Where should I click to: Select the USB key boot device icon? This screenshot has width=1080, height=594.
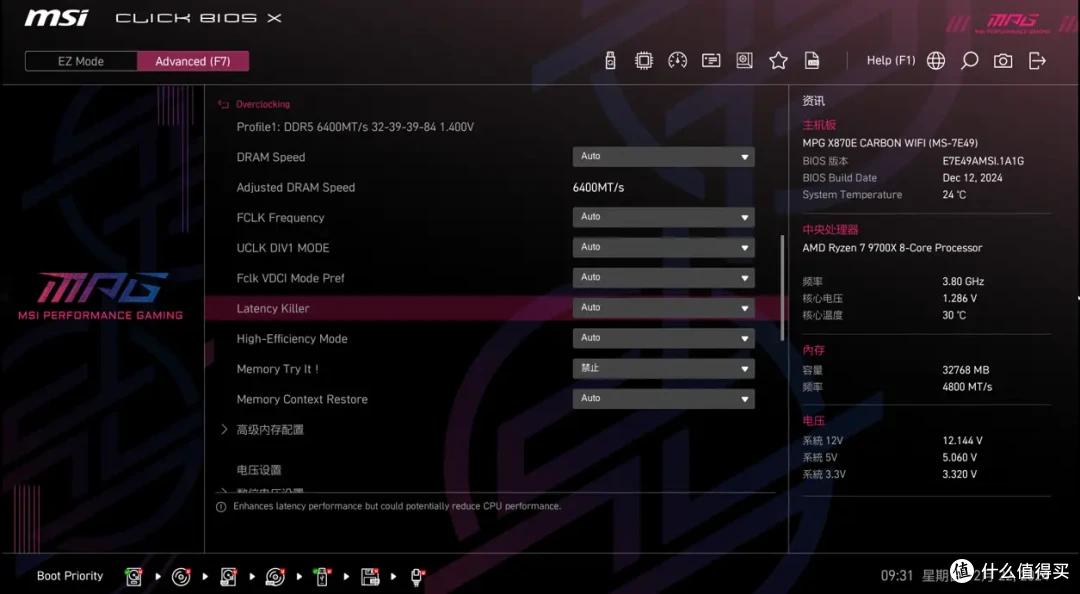(322, 576)
